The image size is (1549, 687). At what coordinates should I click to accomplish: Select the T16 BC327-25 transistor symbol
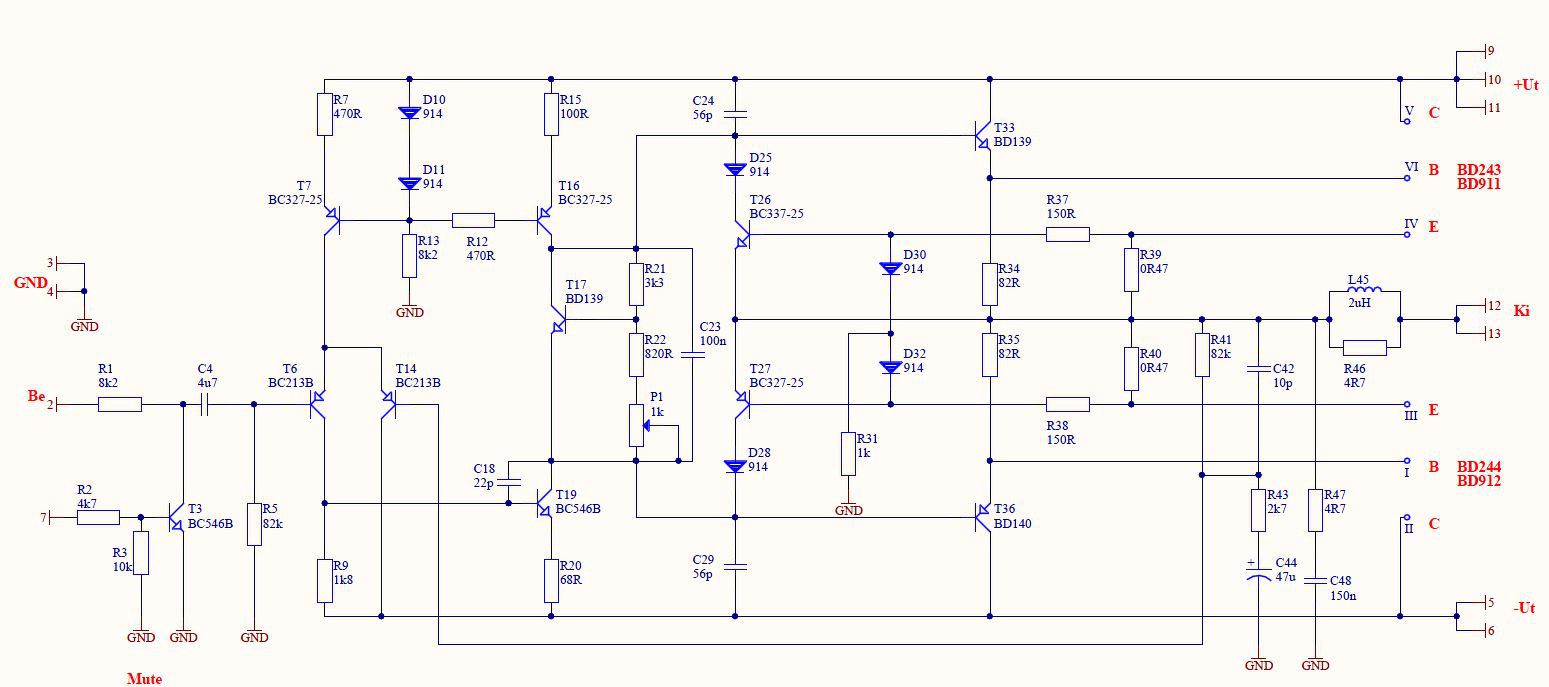[x=544, y=220]
